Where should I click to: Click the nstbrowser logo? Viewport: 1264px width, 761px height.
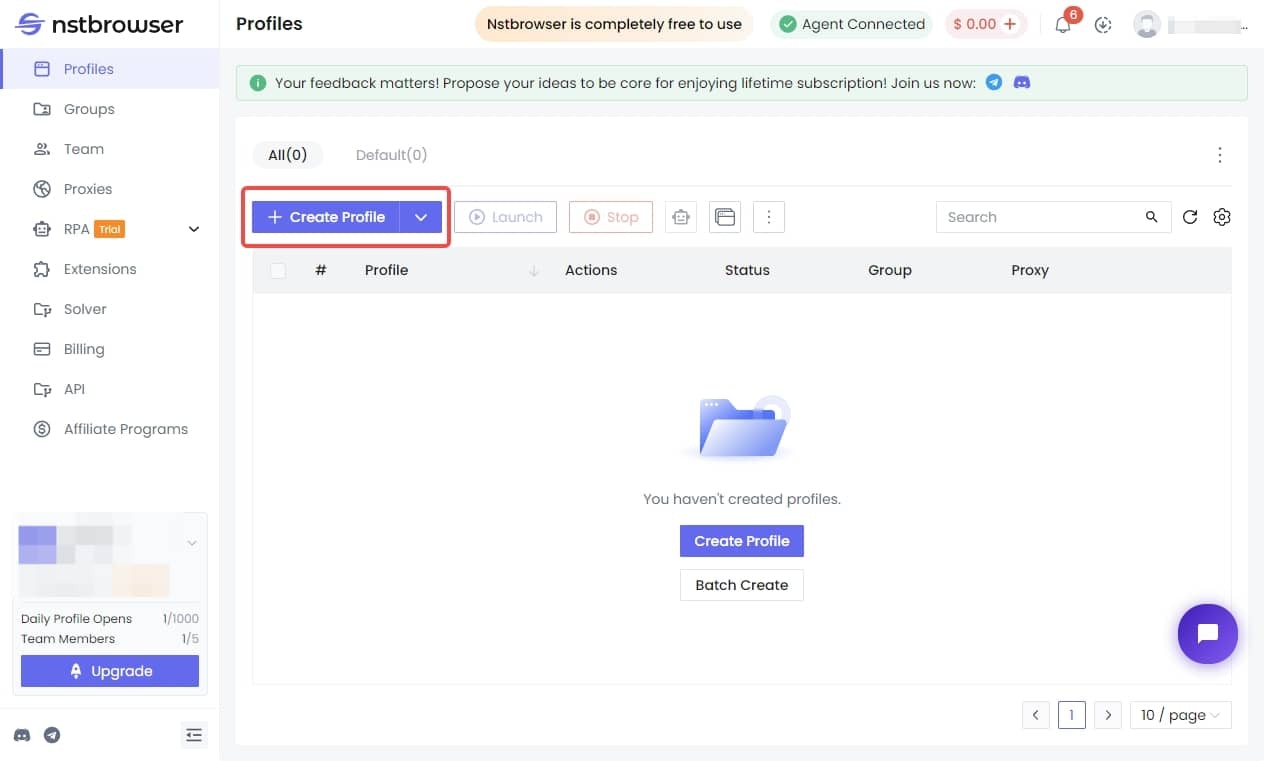[100, 24]
